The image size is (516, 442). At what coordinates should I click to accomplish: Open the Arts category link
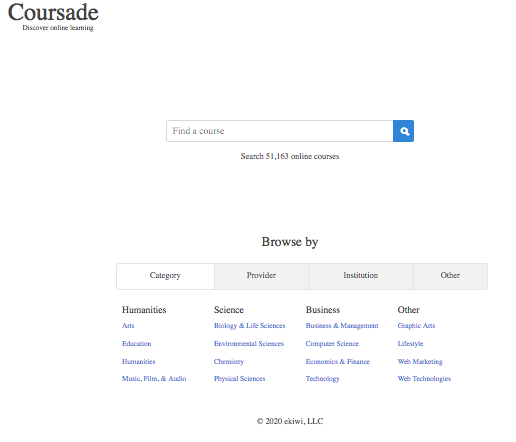128,326
